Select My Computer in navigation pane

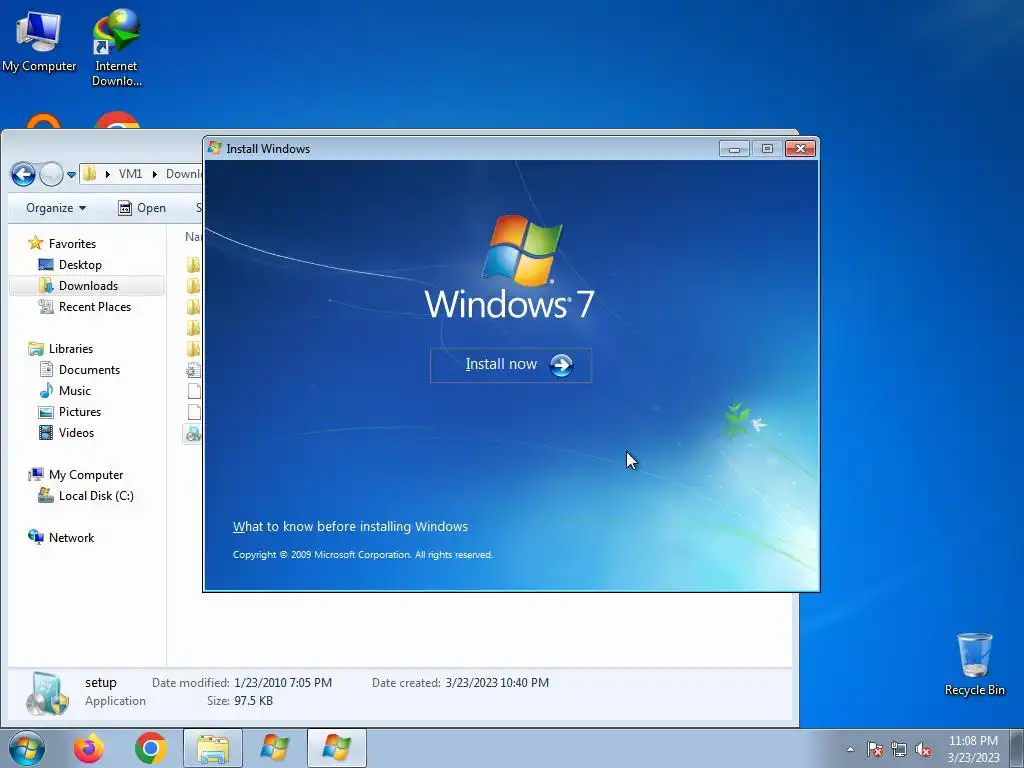[x=86, y=475]
